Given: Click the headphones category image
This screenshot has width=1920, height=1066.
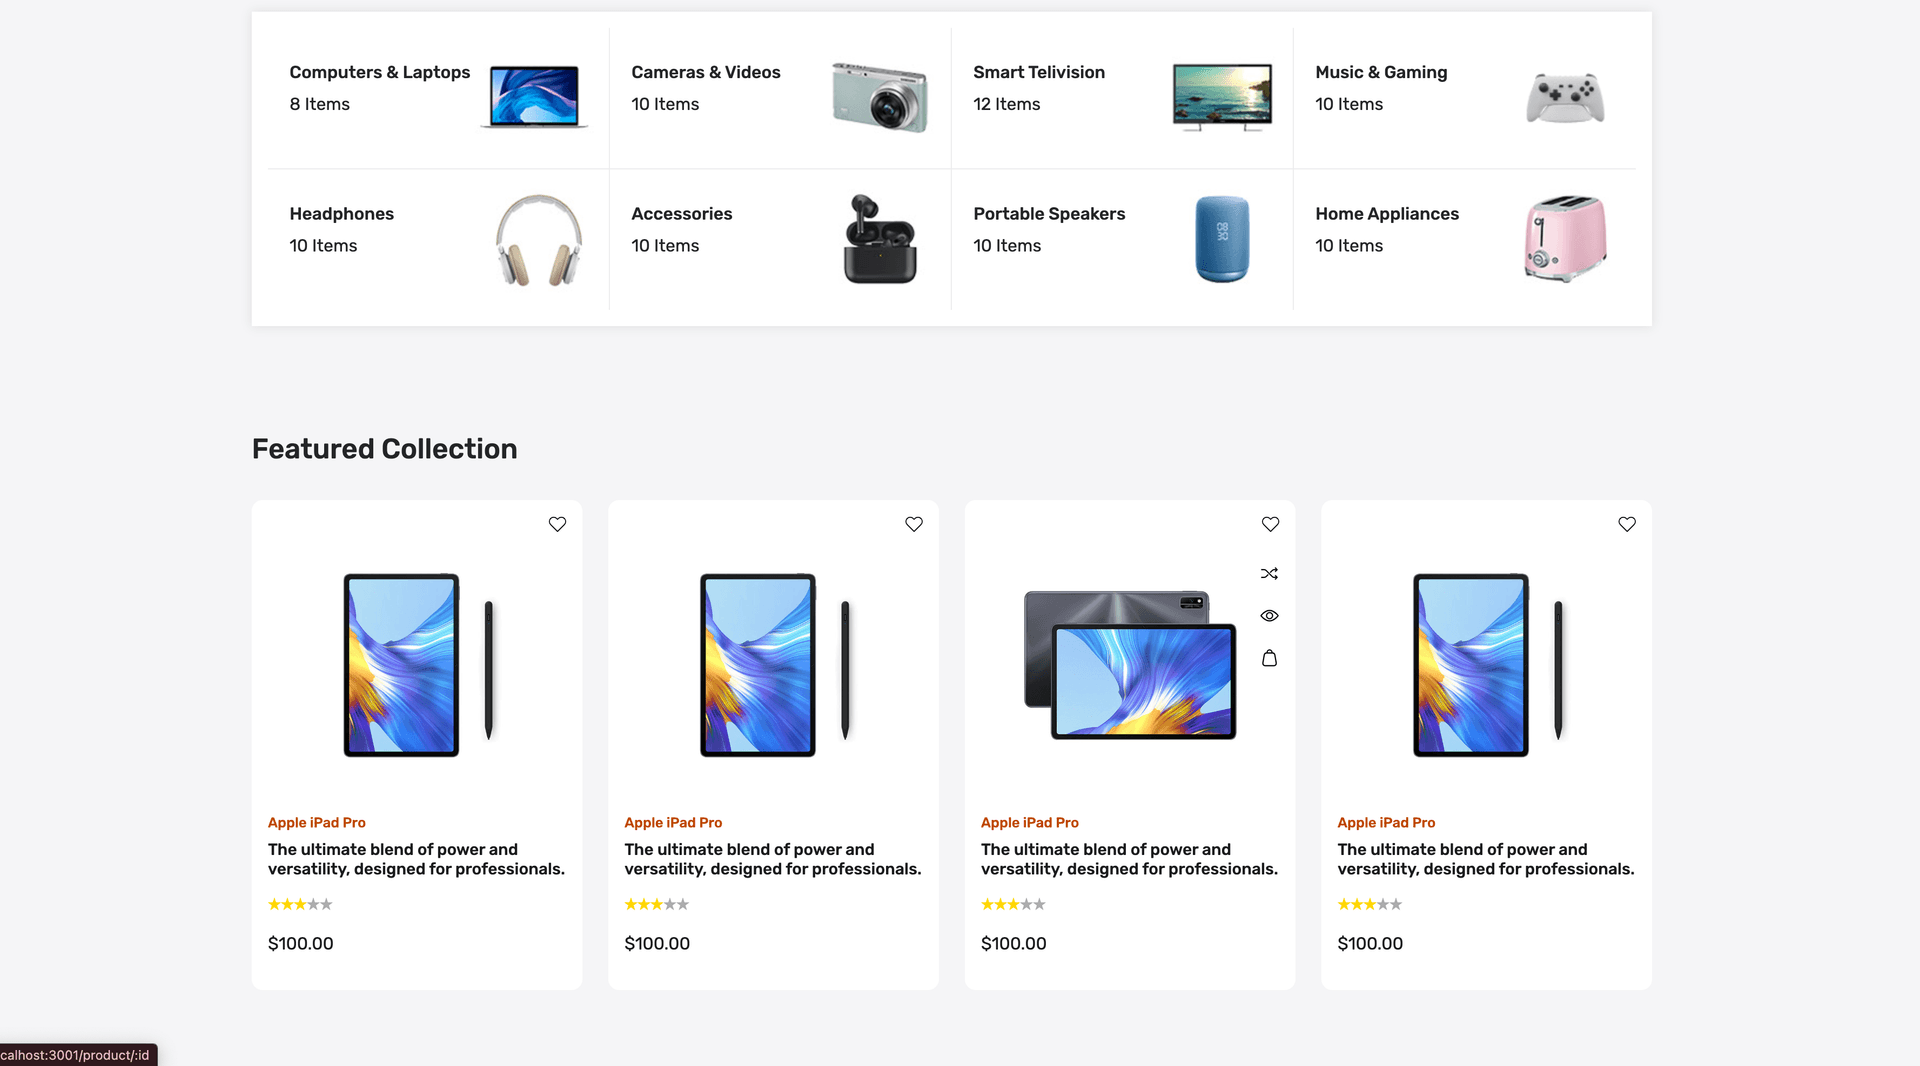Looking at the screenshot, I should click(x=538, y=240).
